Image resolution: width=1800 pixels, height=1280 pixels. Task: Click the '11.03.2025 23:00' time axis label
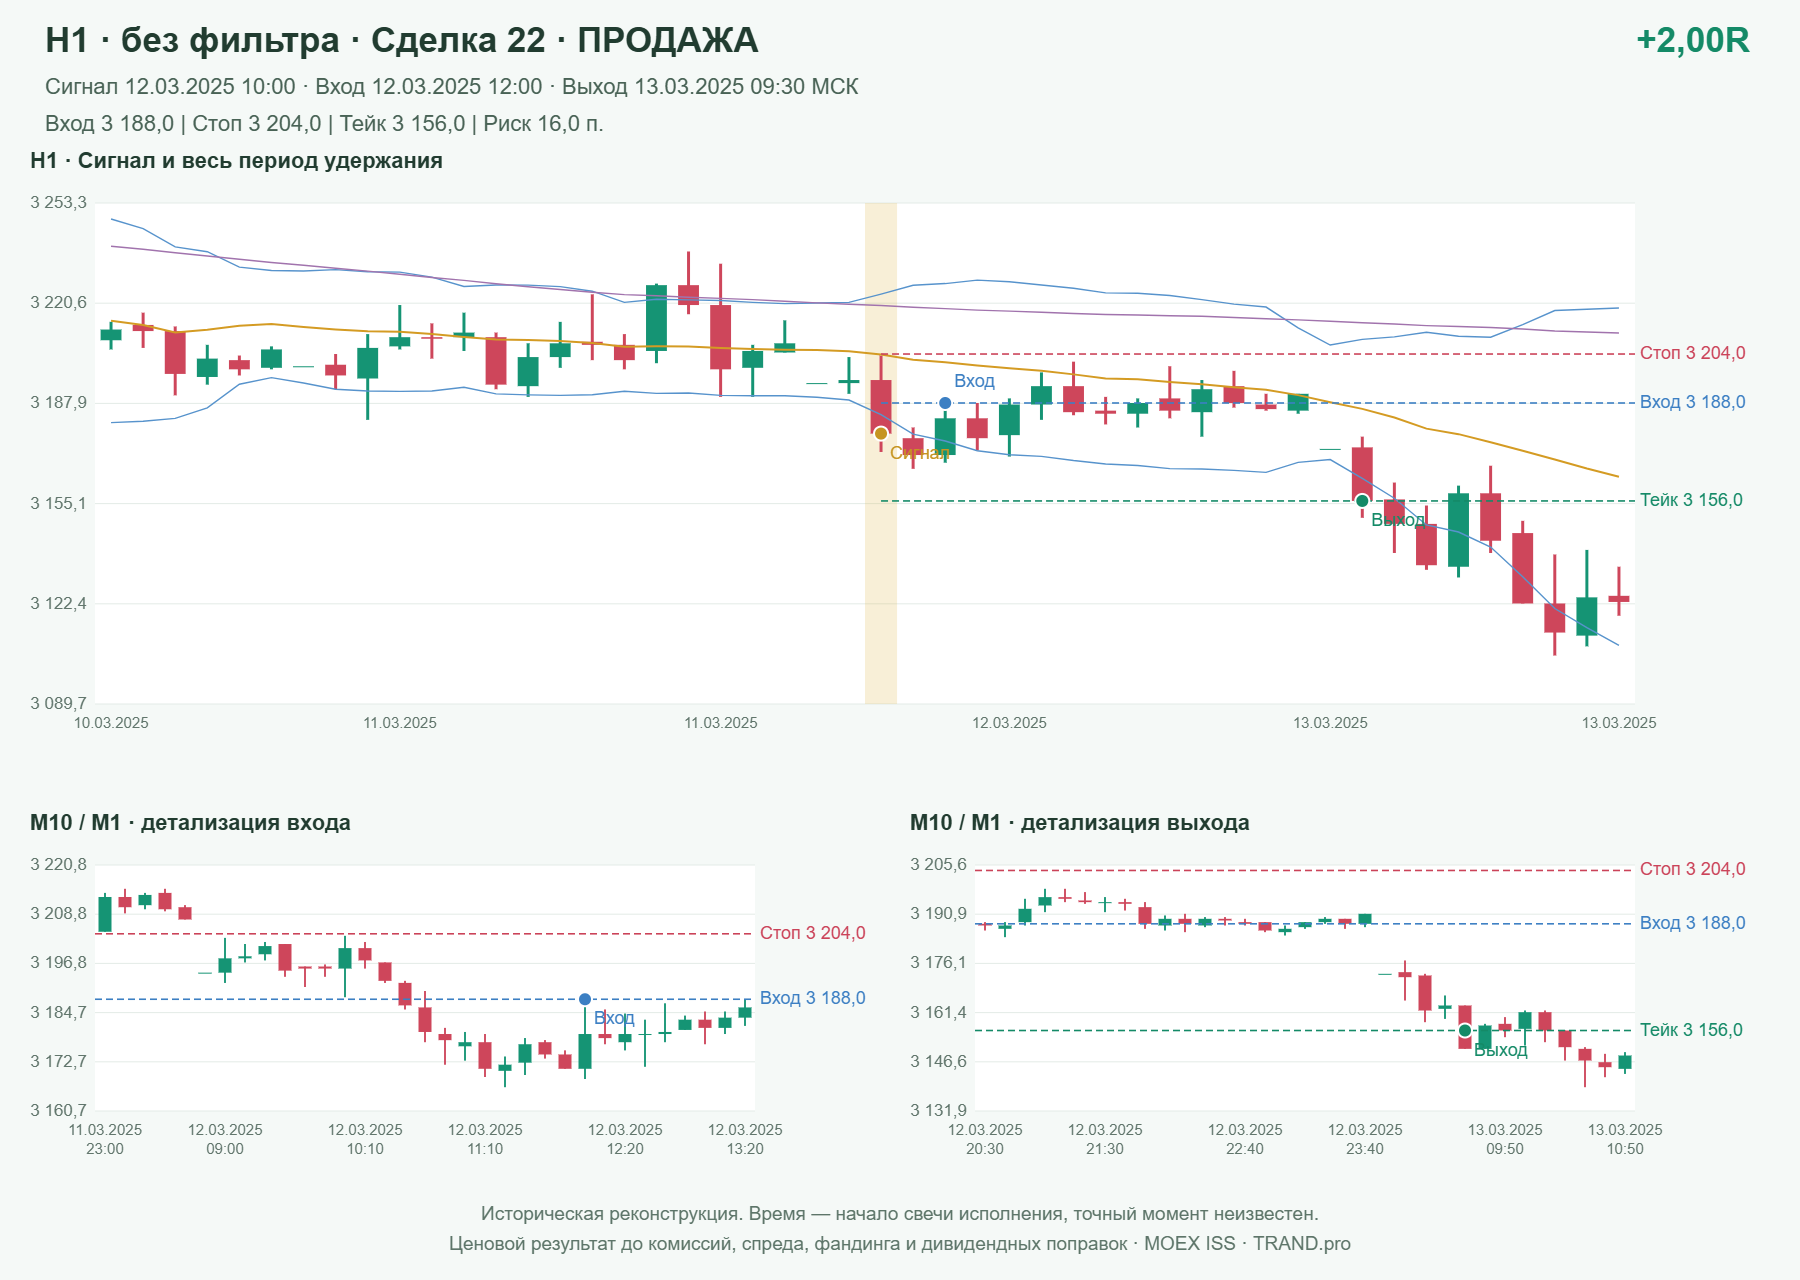[x=105, y=1139]
